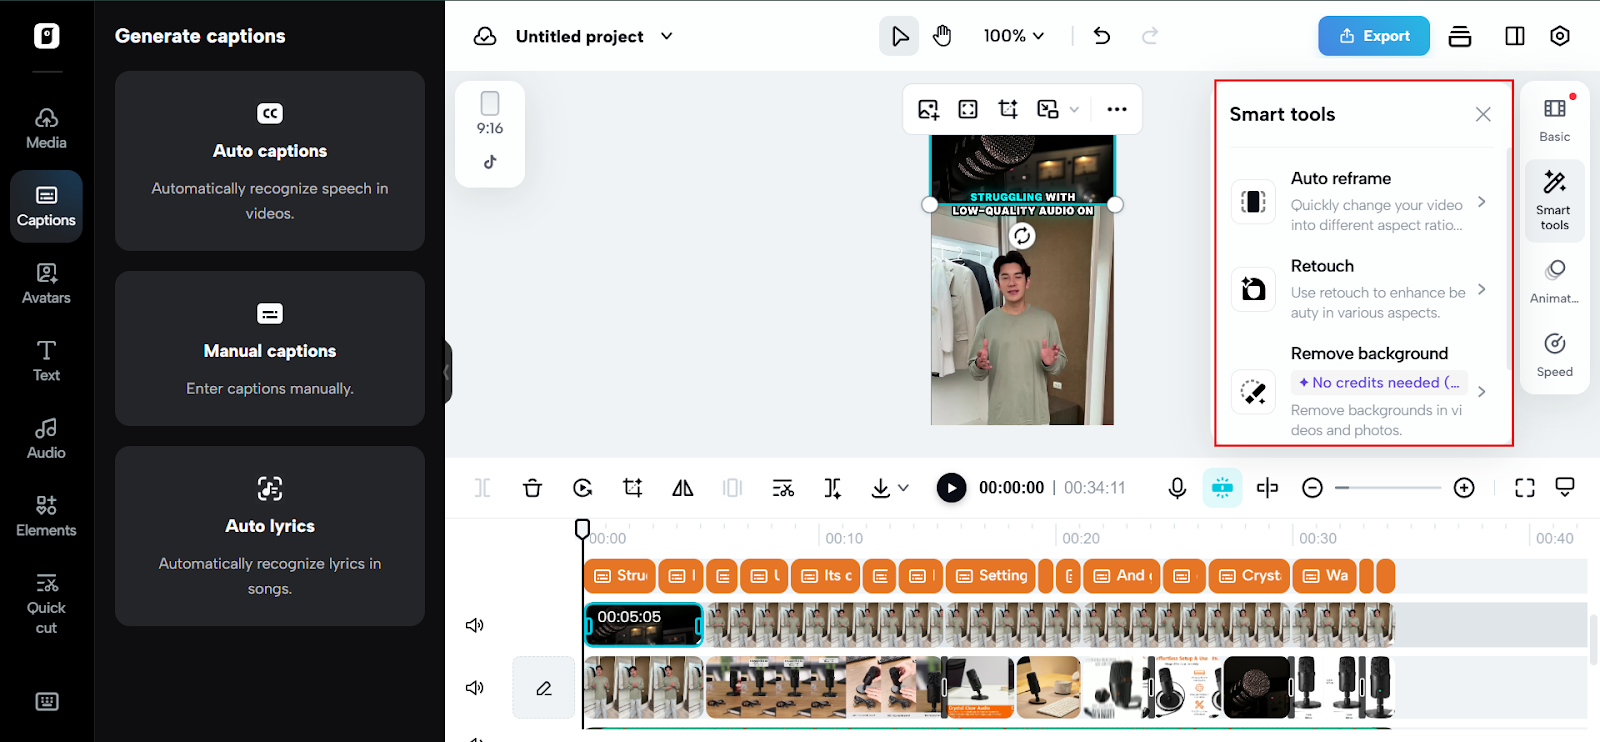Click the pencil edit cover button
Viewport: 1600px width, 742px height.
544,688
